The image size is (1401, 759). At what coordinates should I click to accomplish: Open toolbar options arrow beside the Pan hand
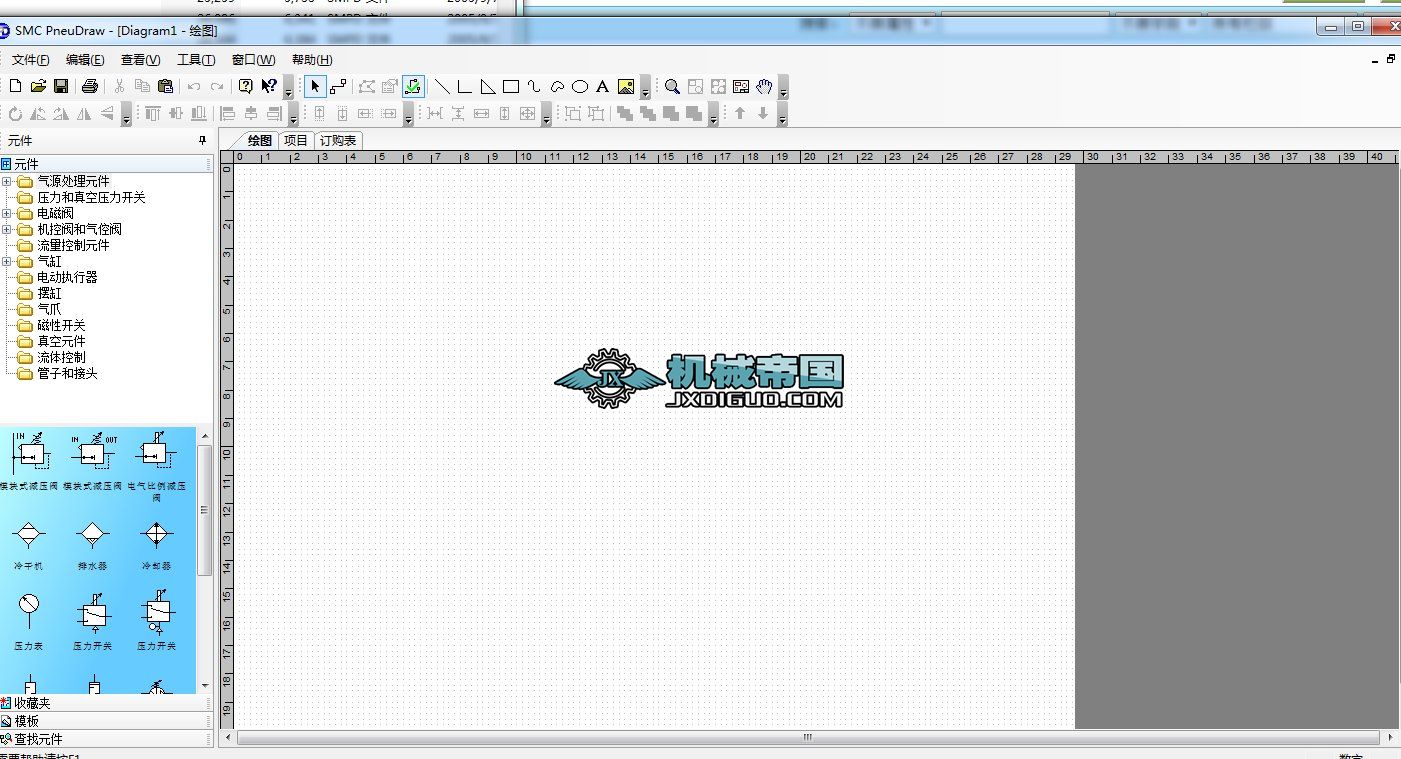point(783,88)
